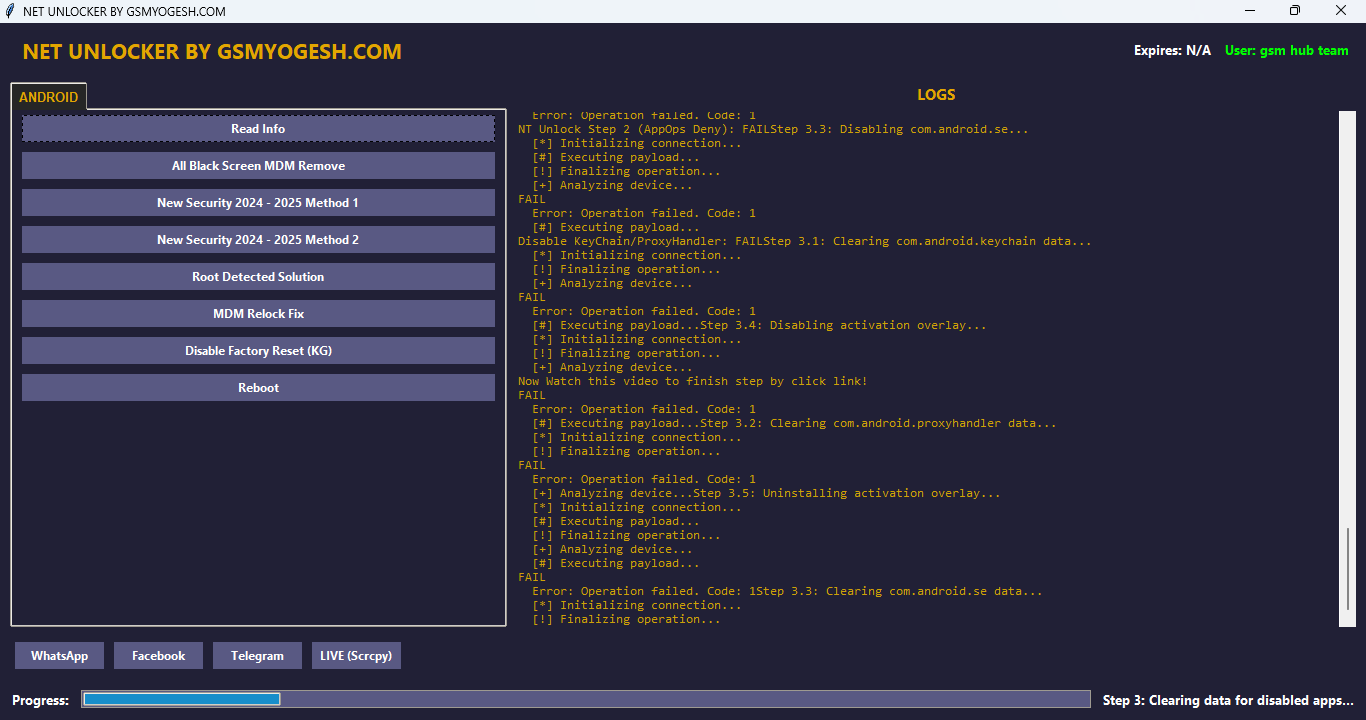Reboot the device

pyautogui.click(x=258, y=388)
